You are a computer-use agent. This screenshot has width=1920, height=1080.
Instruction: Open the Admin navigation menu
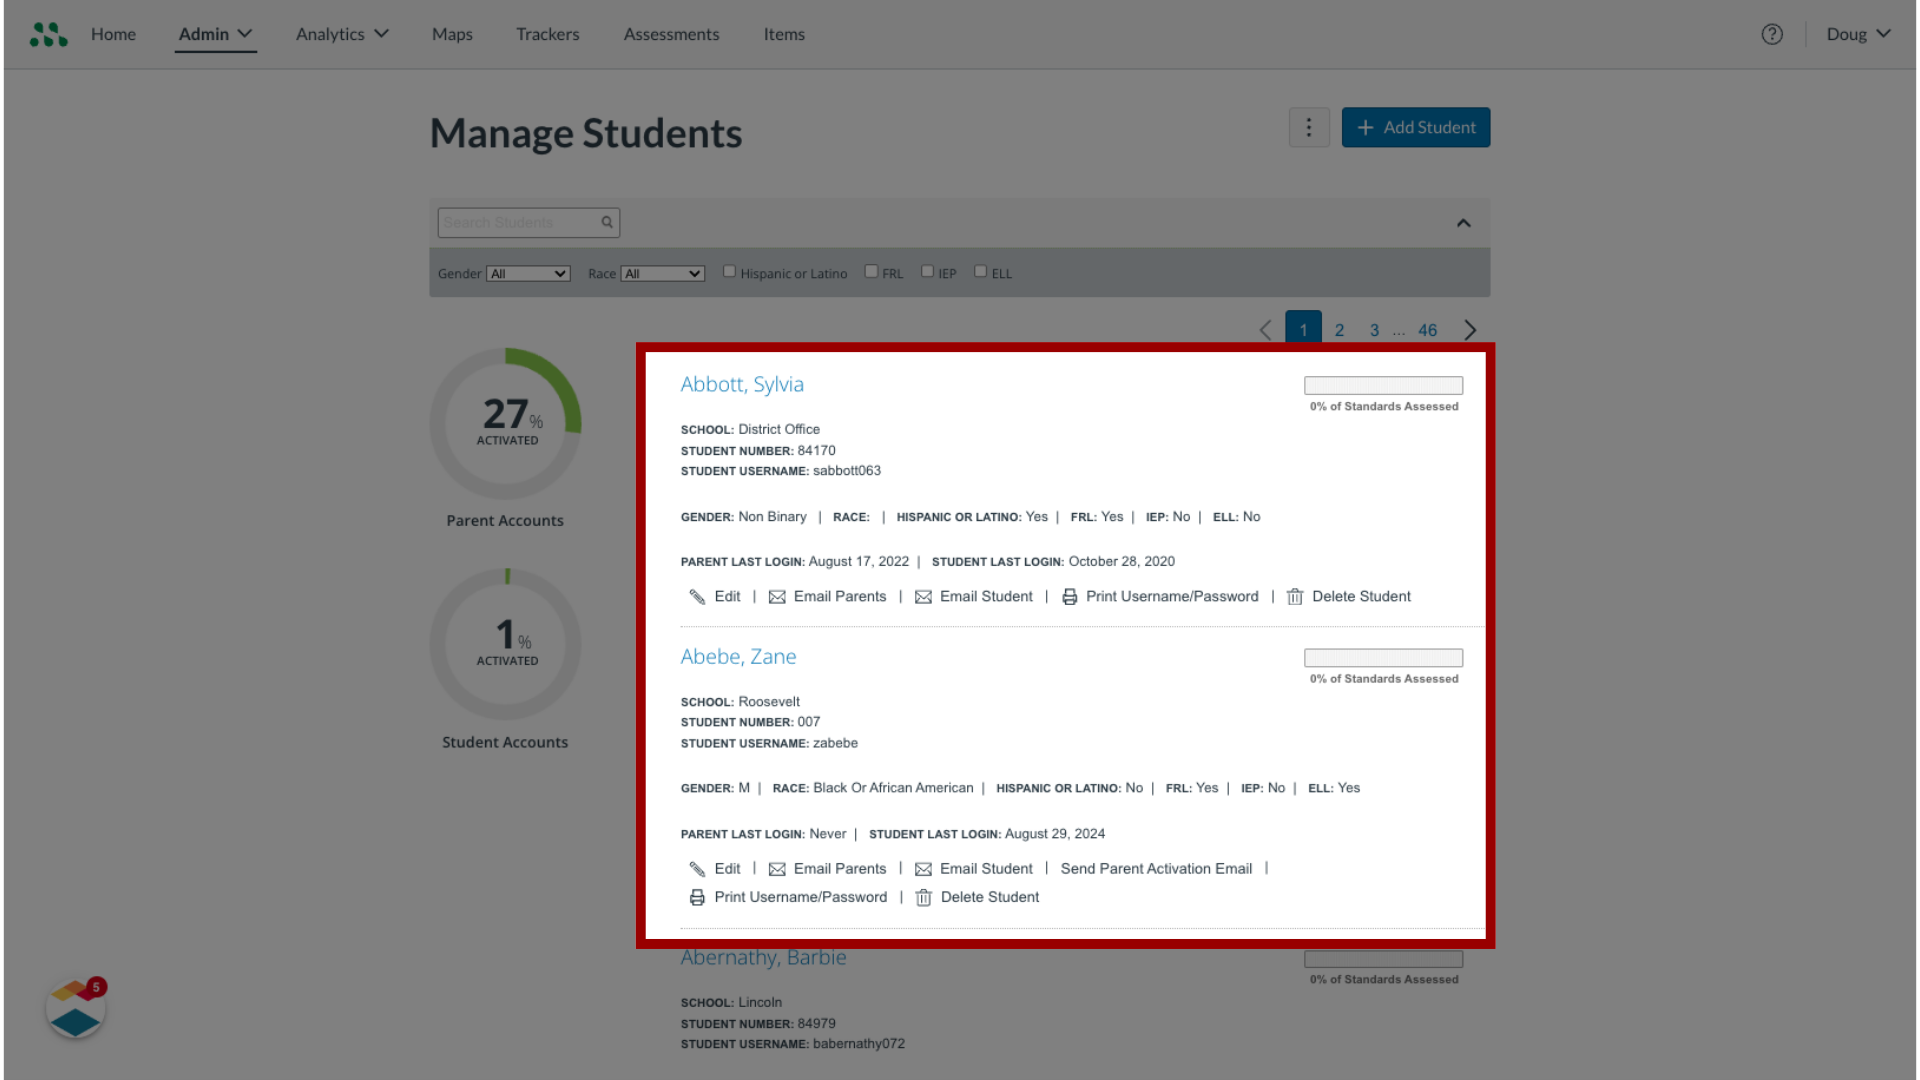point(215,33)
